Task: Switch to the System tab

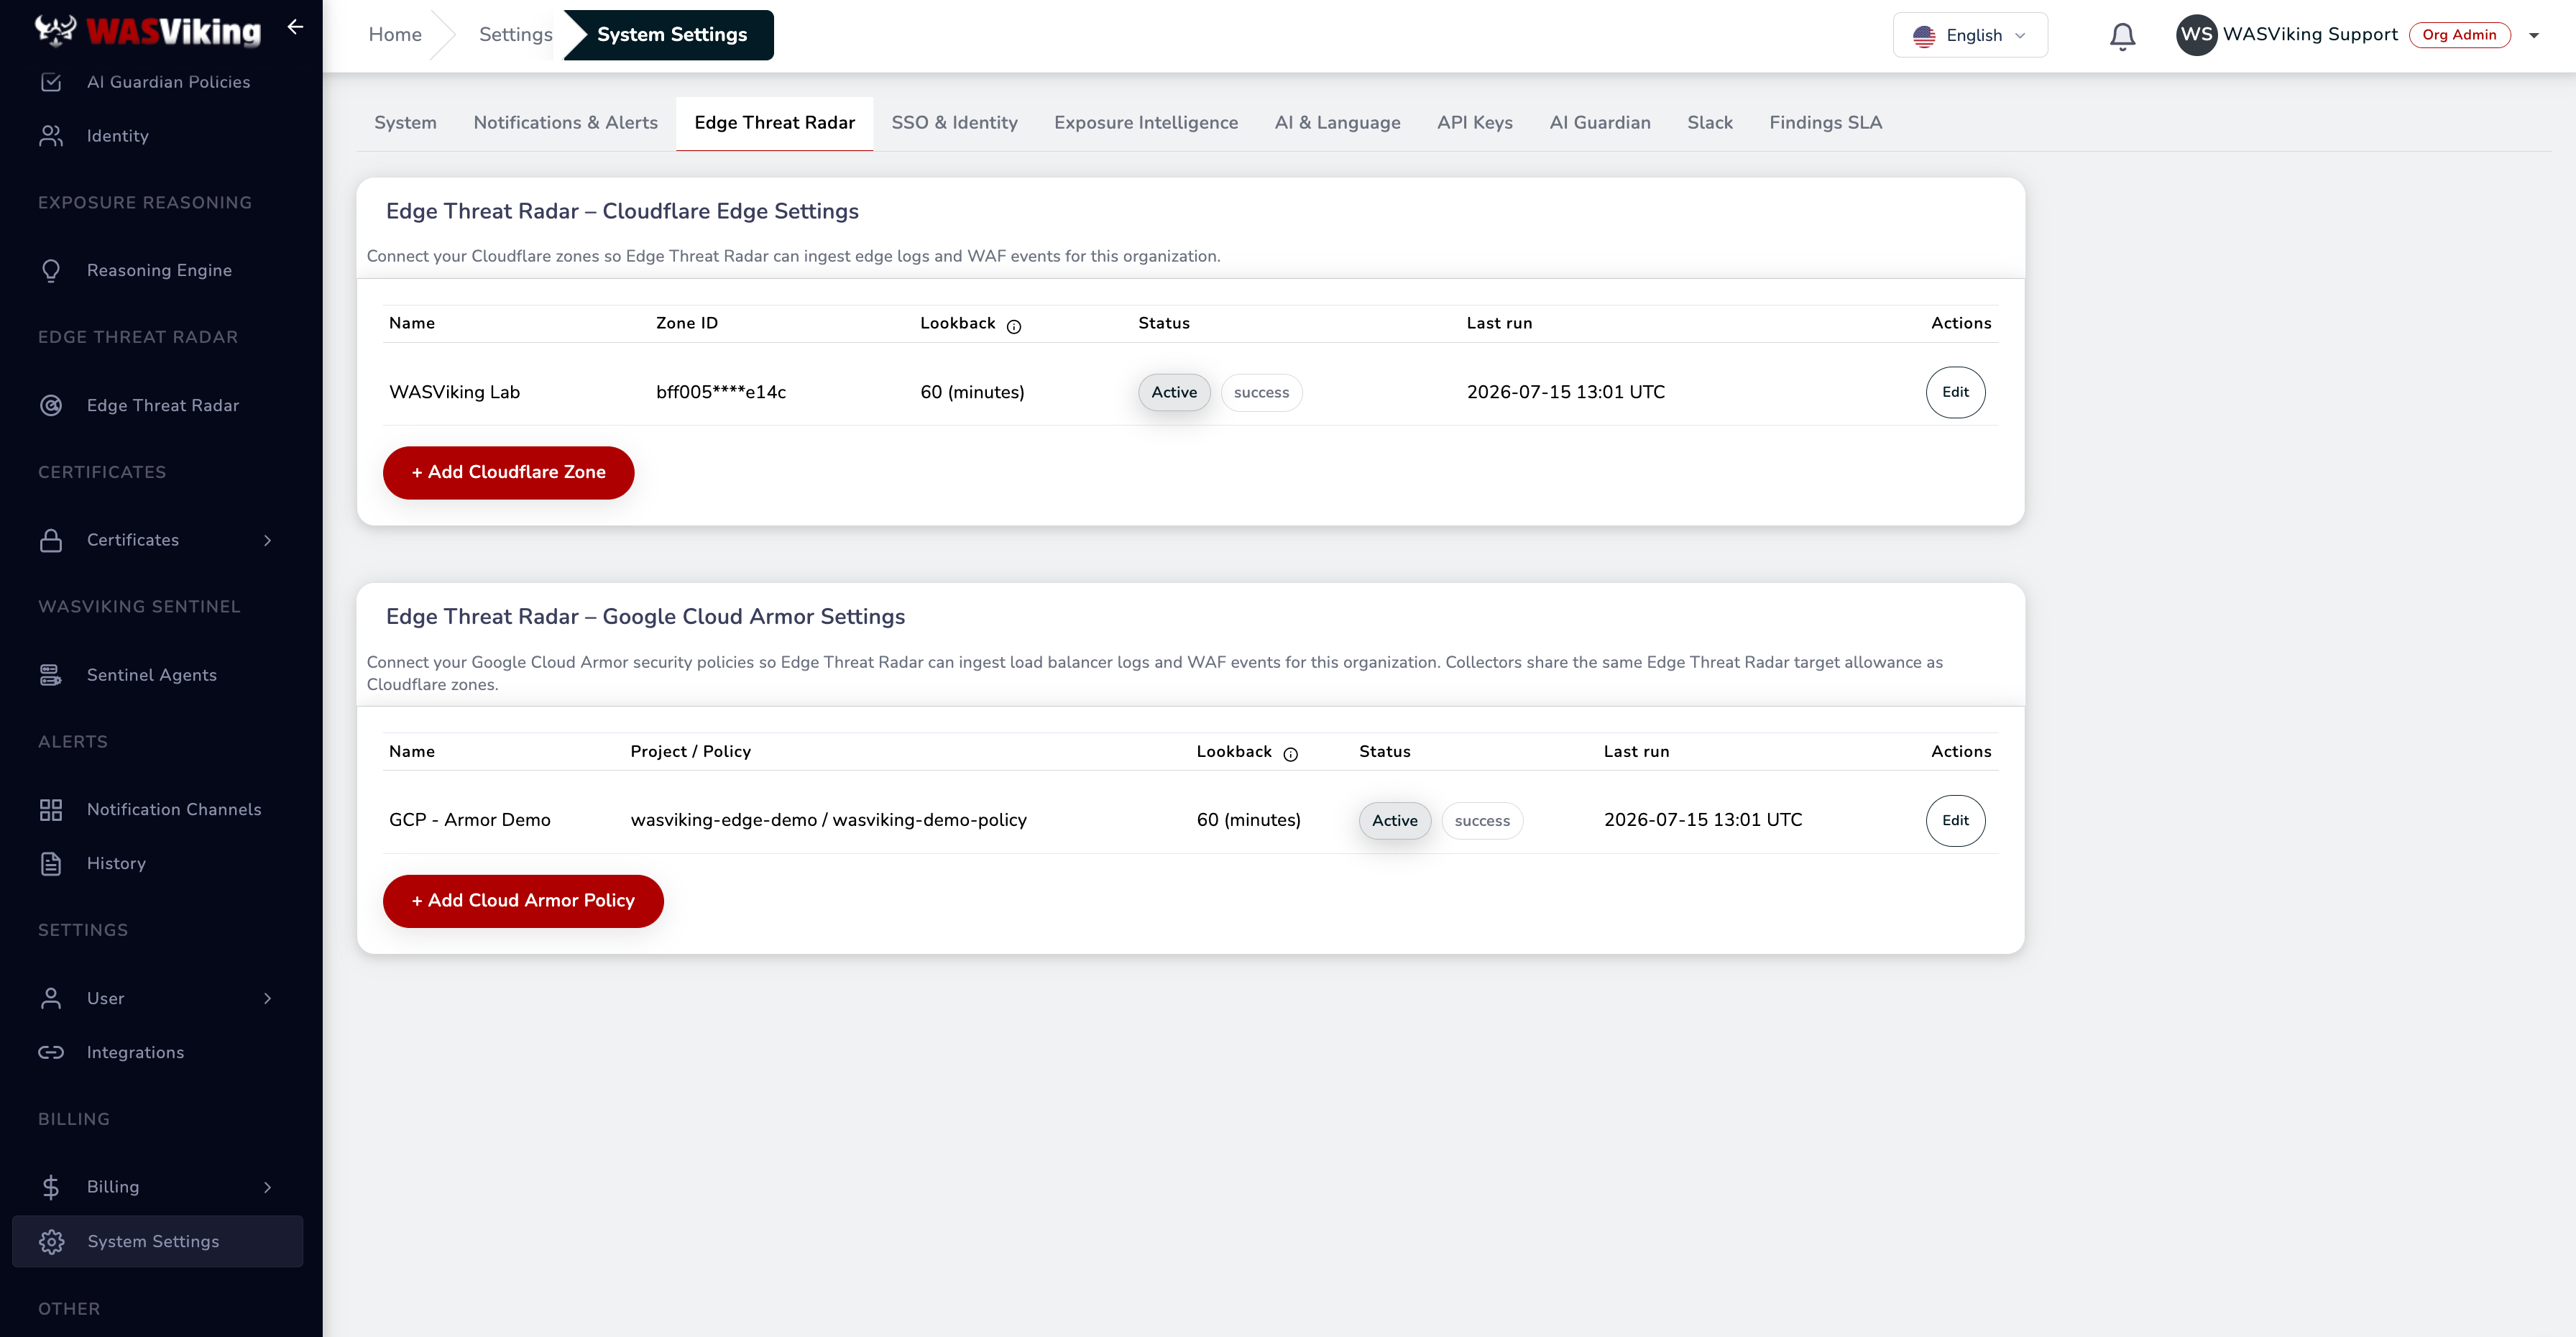Action: (405, 122)
